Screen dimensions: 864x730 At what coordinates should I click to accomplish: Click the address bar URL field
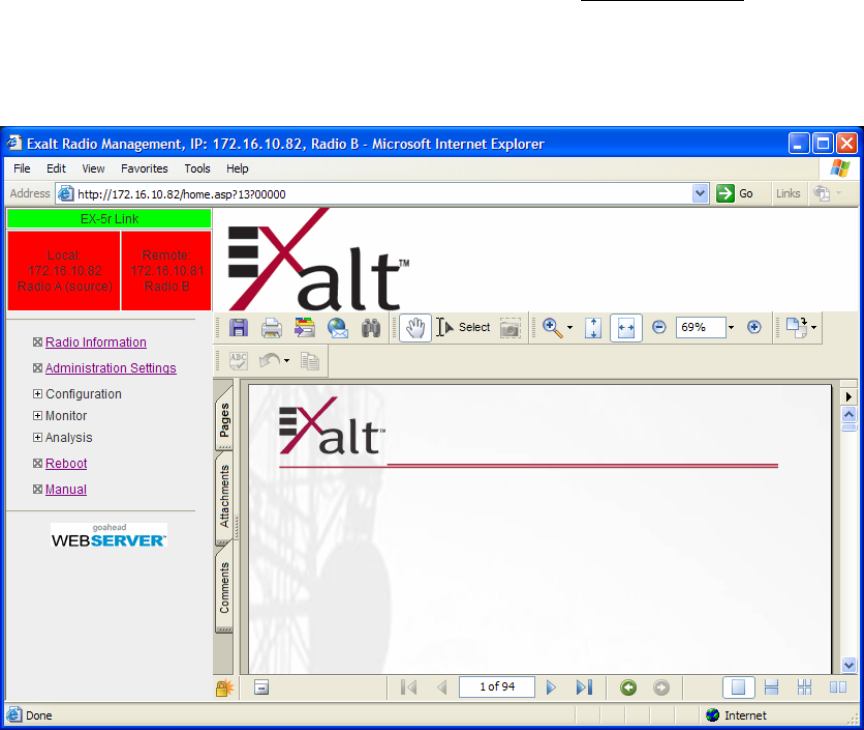pos(375,194)
